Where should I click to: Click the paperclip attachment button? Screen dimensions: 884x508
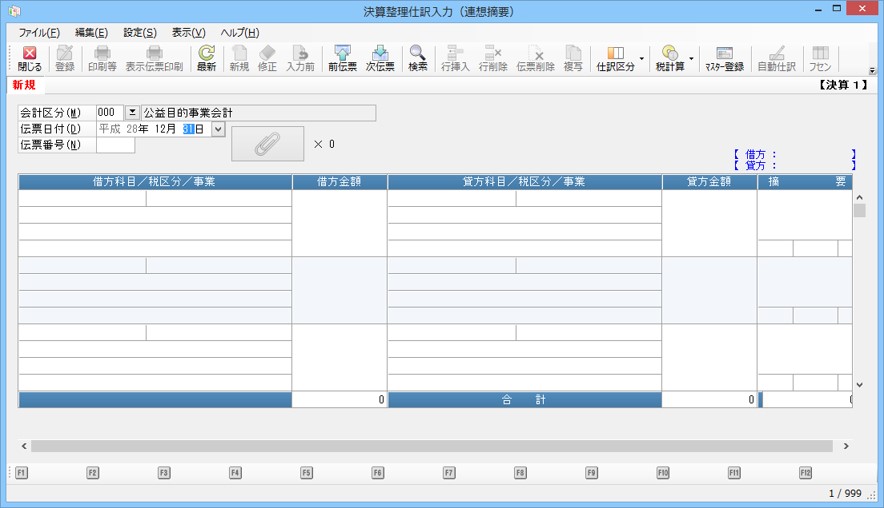coord(267,144)
